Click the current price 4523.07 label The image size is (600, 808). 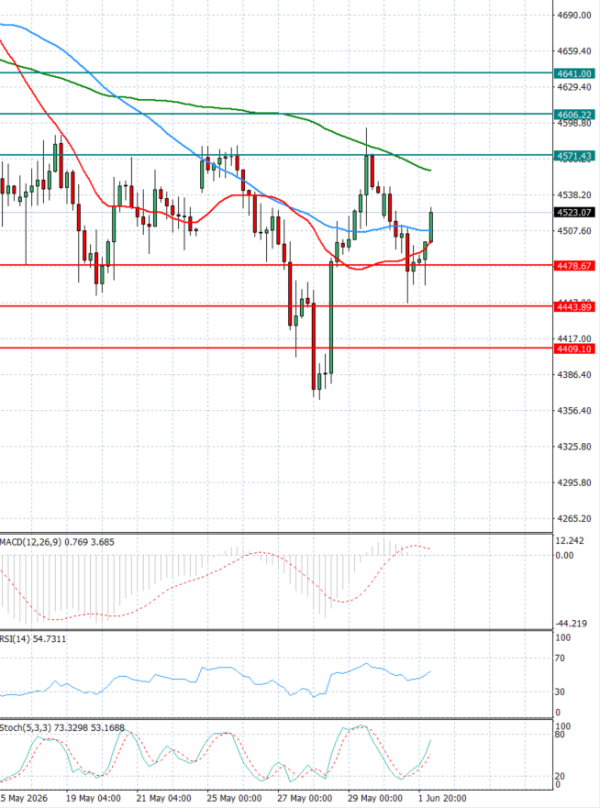coord(574,212)
